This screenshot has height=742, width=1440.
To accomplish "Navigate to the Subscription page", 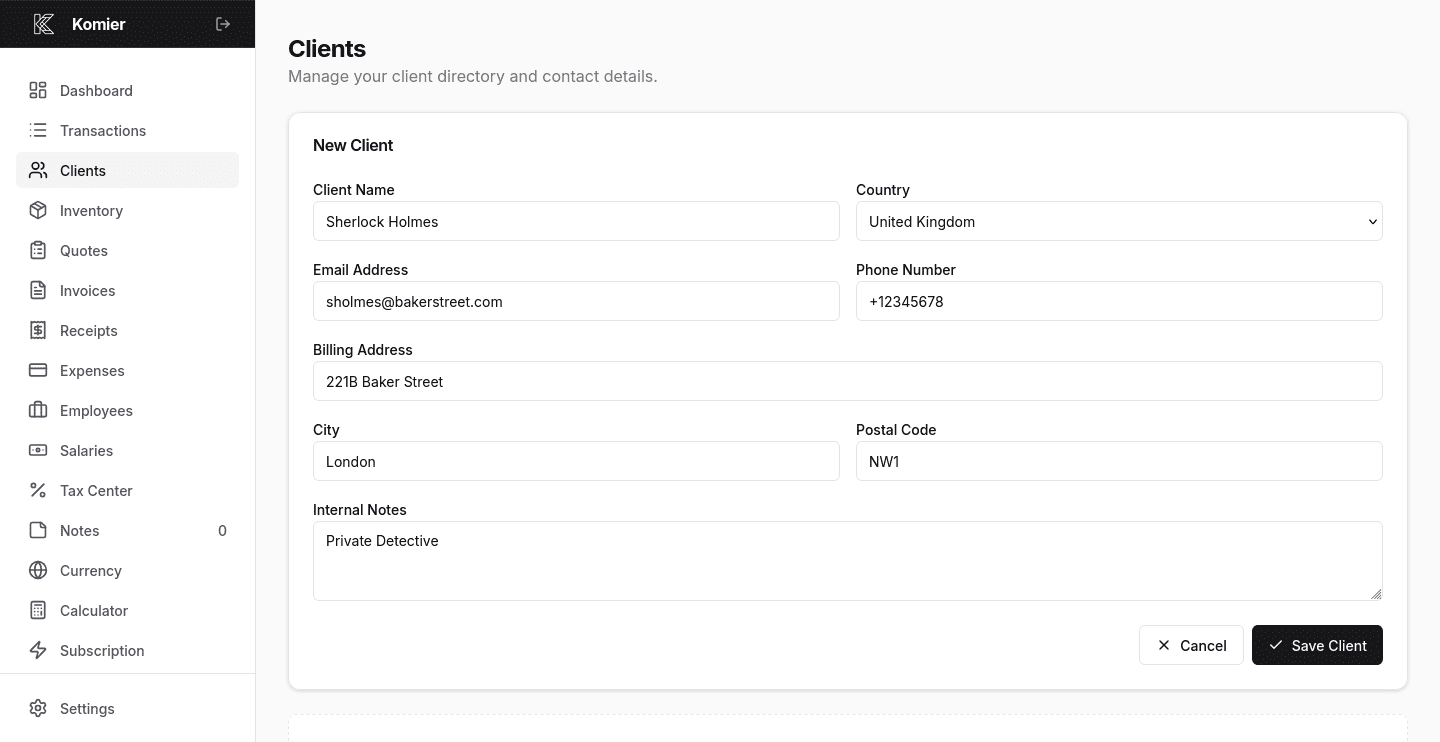I will click(103, 650).
